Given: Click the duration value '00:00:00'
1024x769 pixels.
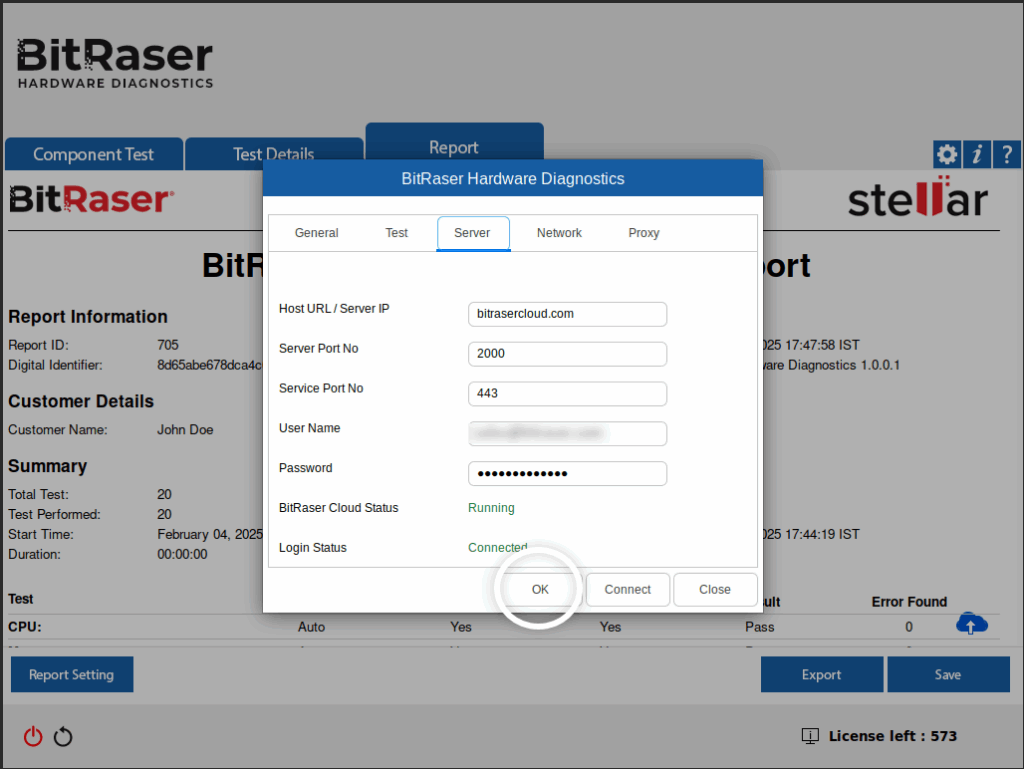Looking at the screenshot, I should pos(182,554).
